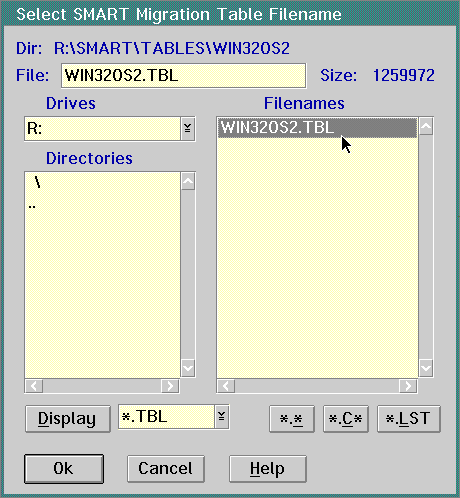
Task: Apply the *.LST file filter button
Action: click(x=409, y=419)
